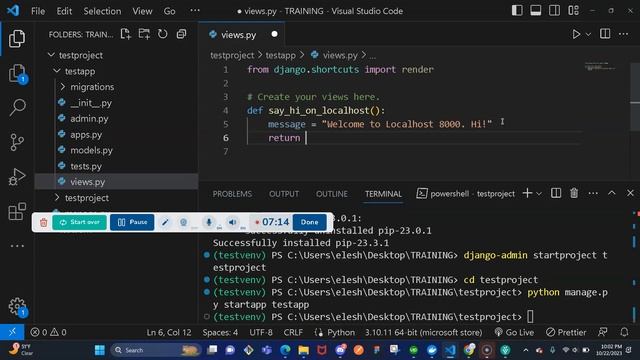Viewport: 640px width, 360px height.
Task: Expand the migrations folder
Action: (62, 87)
